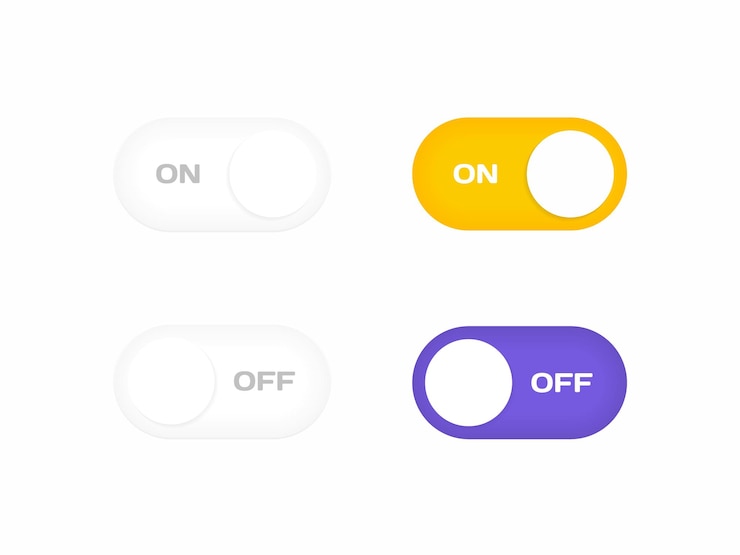
Task: Toggle the gray ON switch
Action: coord(222,174)
